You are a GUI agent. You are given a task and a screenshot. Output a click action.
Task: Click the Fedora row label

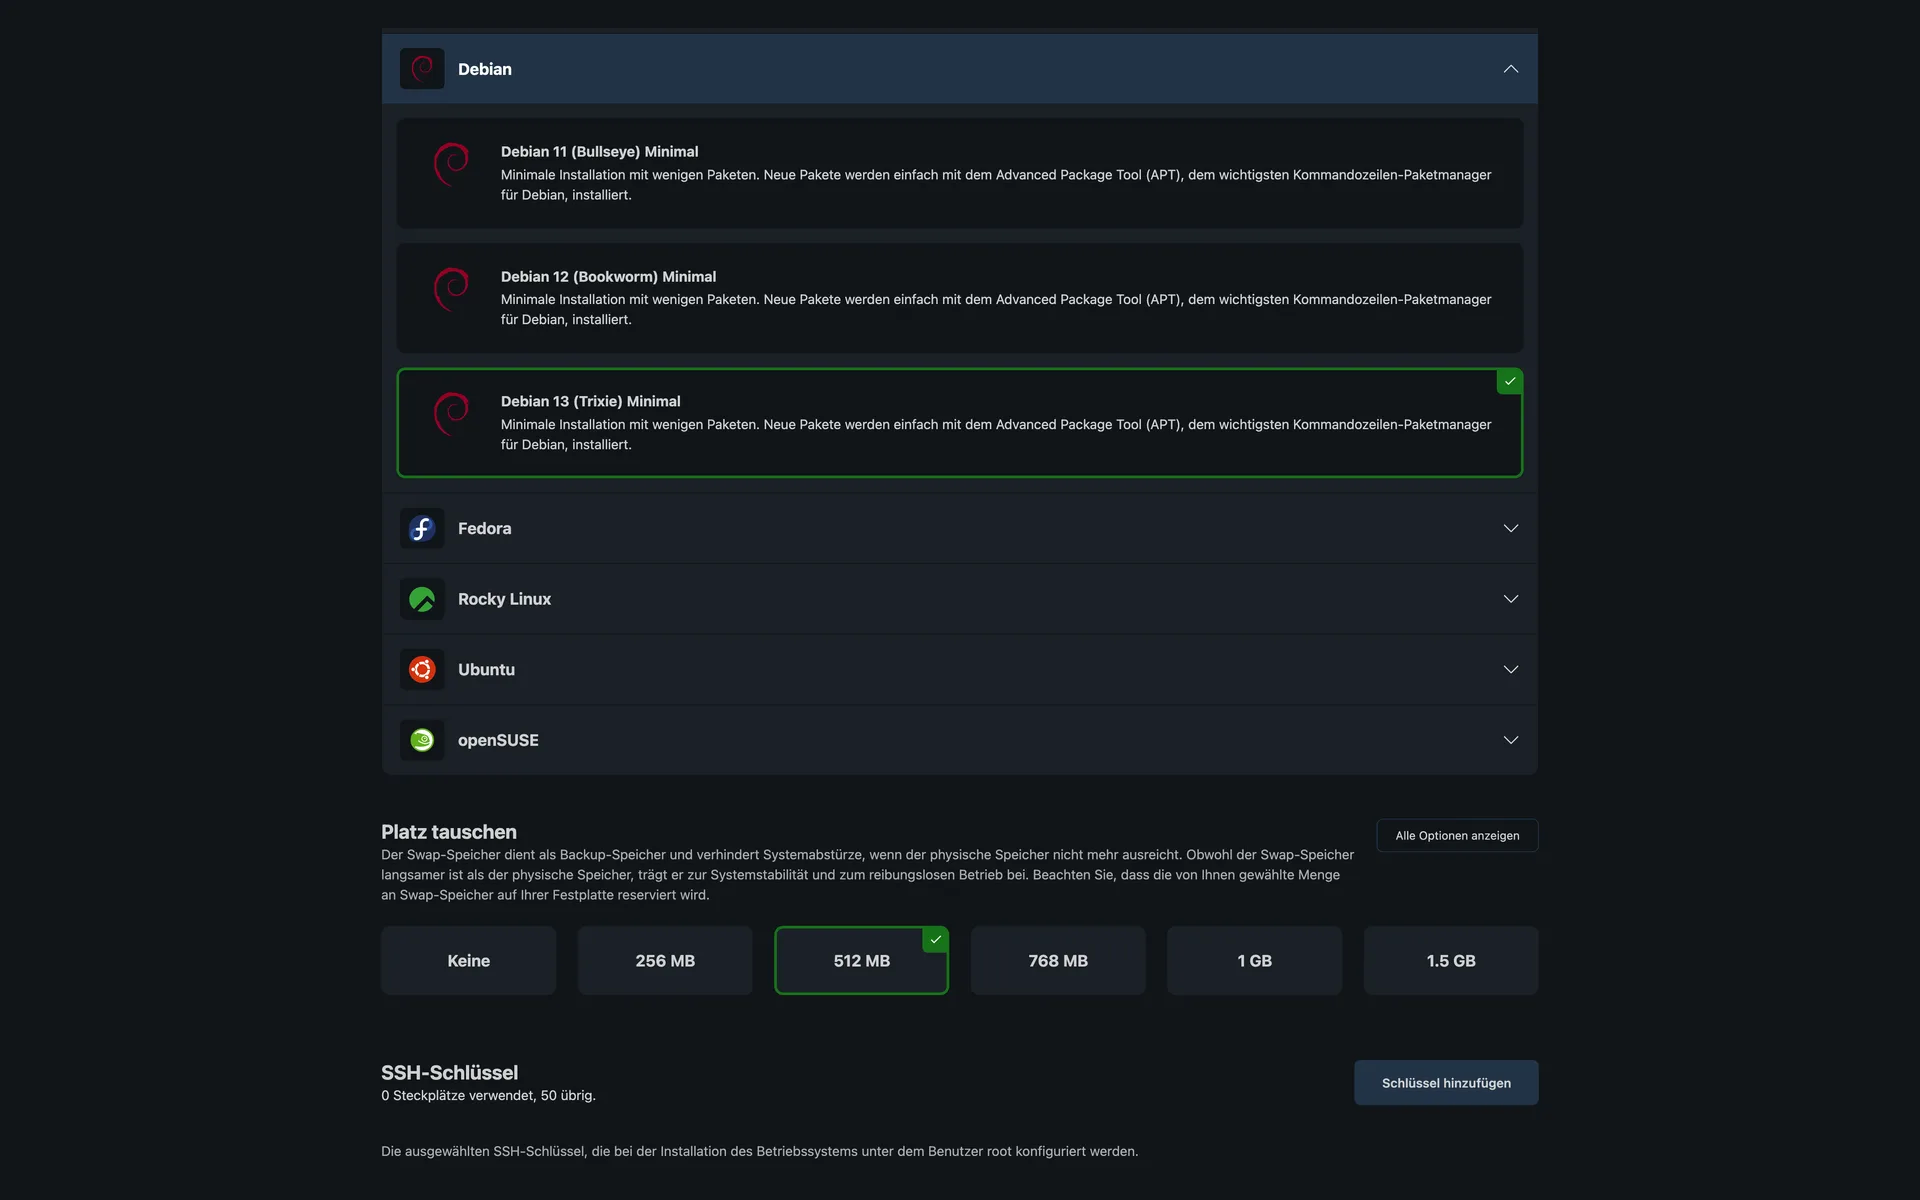tap(485, 528)
